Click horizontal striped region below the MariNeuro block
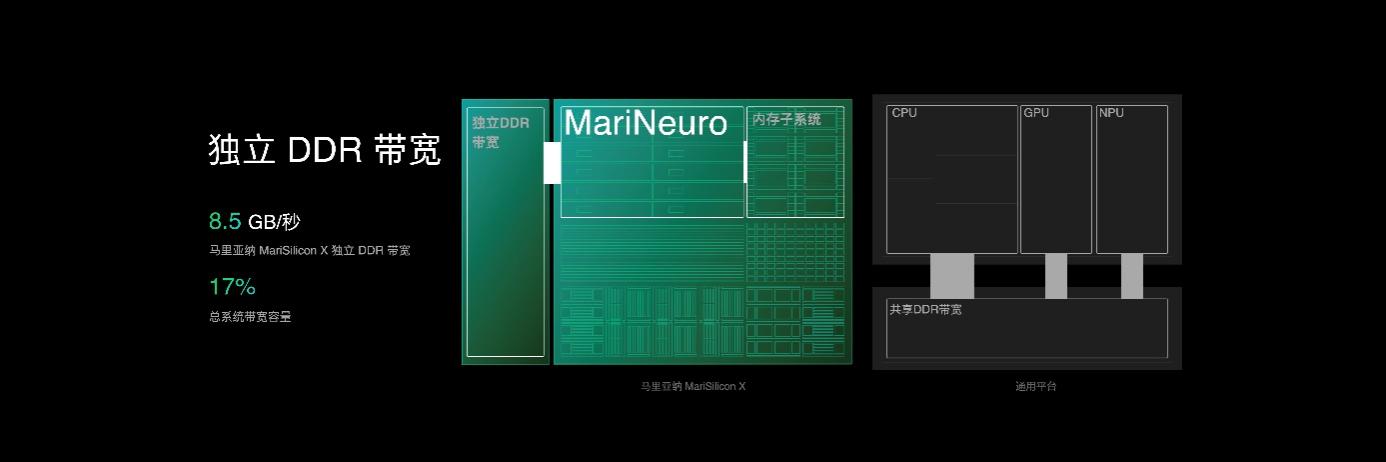 click(x=650, y=250)
